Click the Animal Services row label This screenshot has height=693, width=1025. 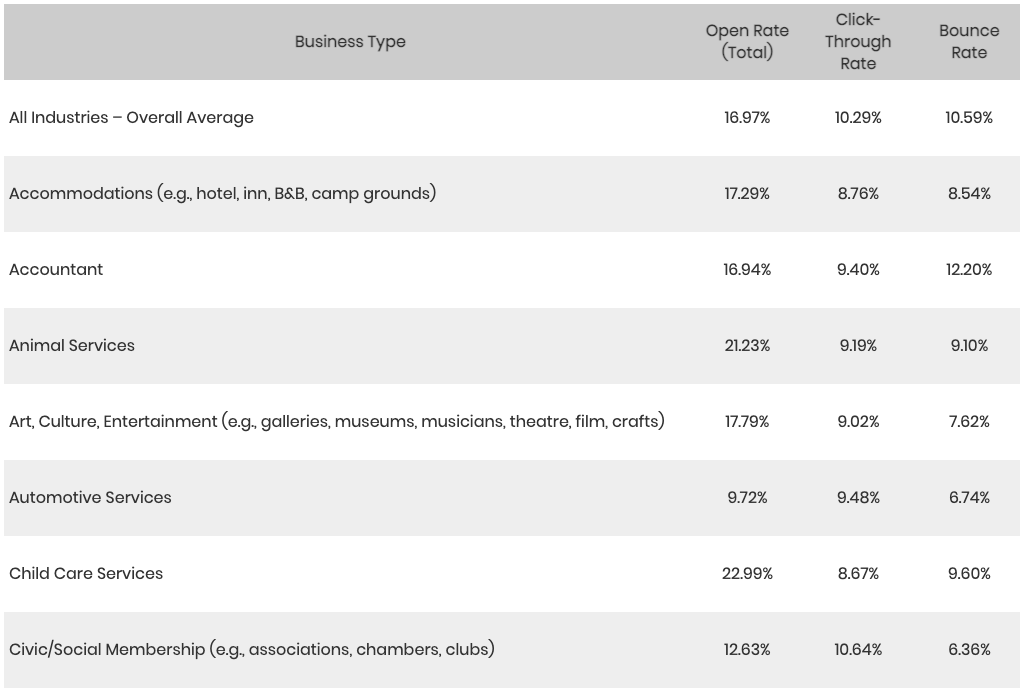tap(72, 346)
